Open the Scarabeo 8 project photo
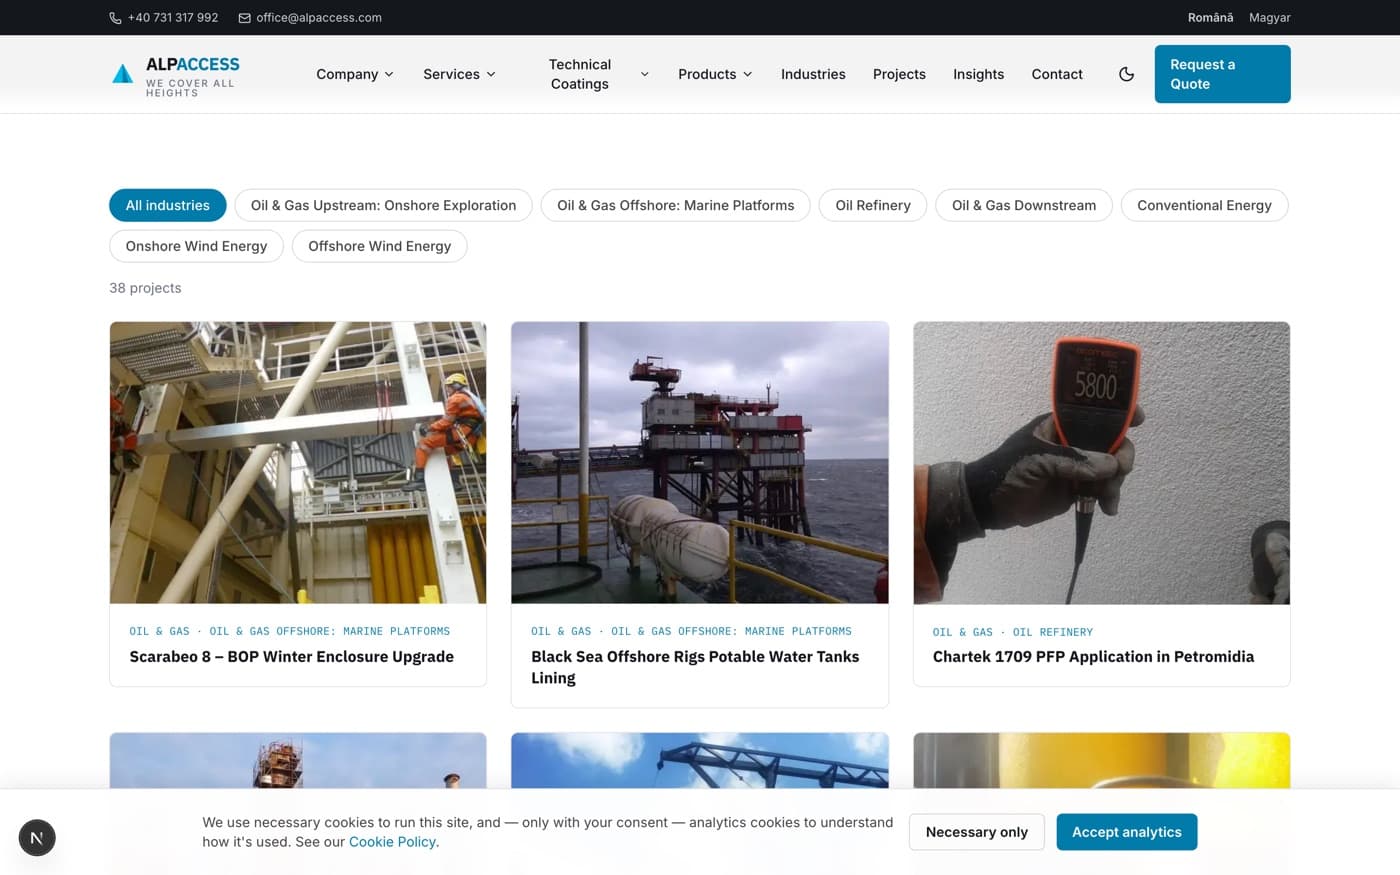 (298, 463)
